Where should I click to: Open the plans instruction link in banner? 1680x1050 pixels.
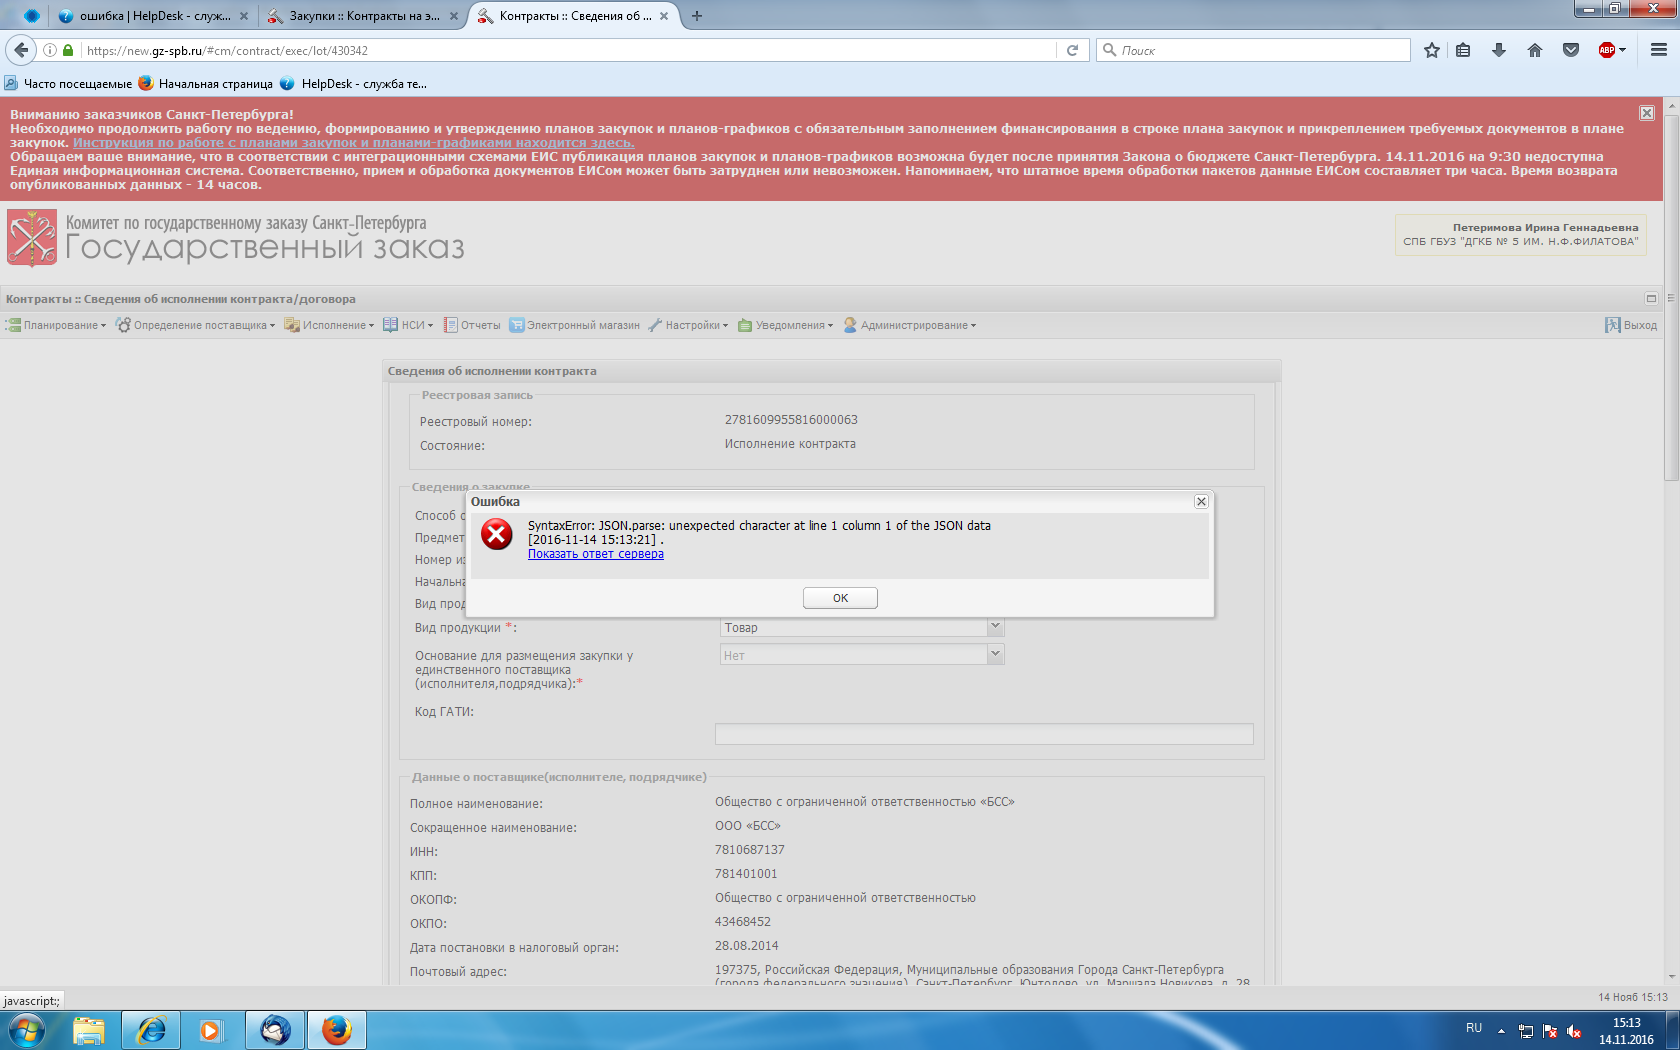354,143
